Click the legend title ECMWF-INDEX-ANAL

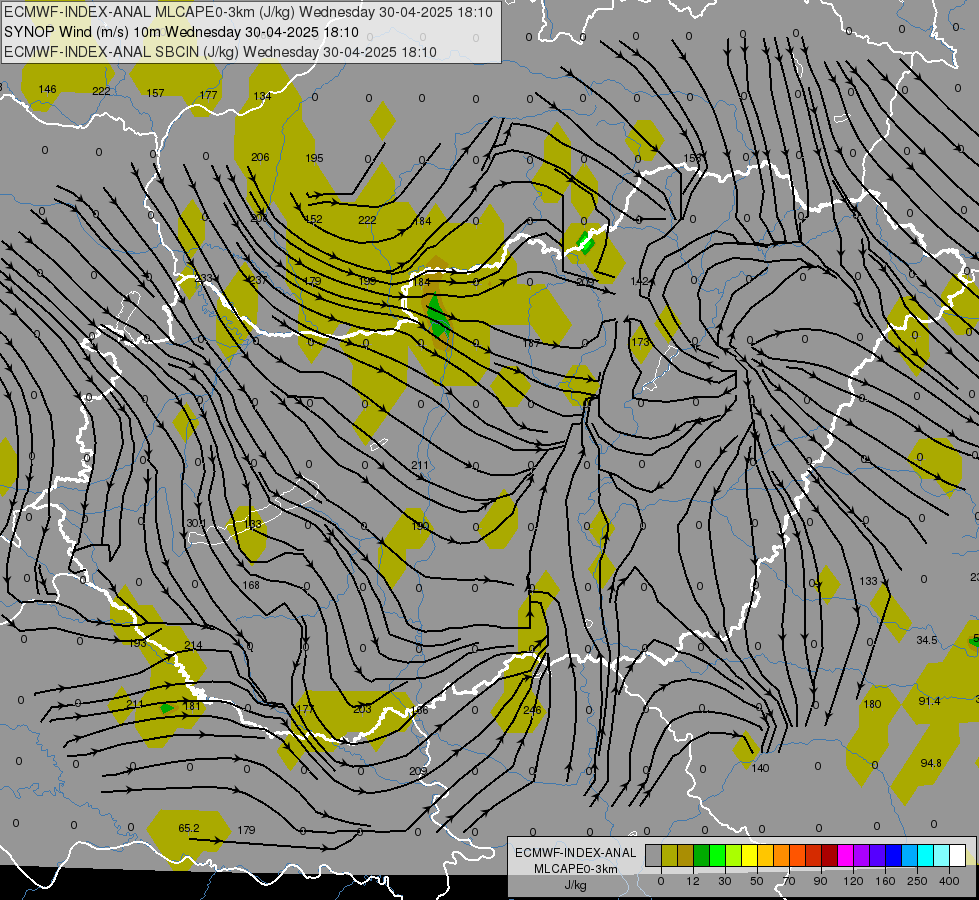point(576,853)
